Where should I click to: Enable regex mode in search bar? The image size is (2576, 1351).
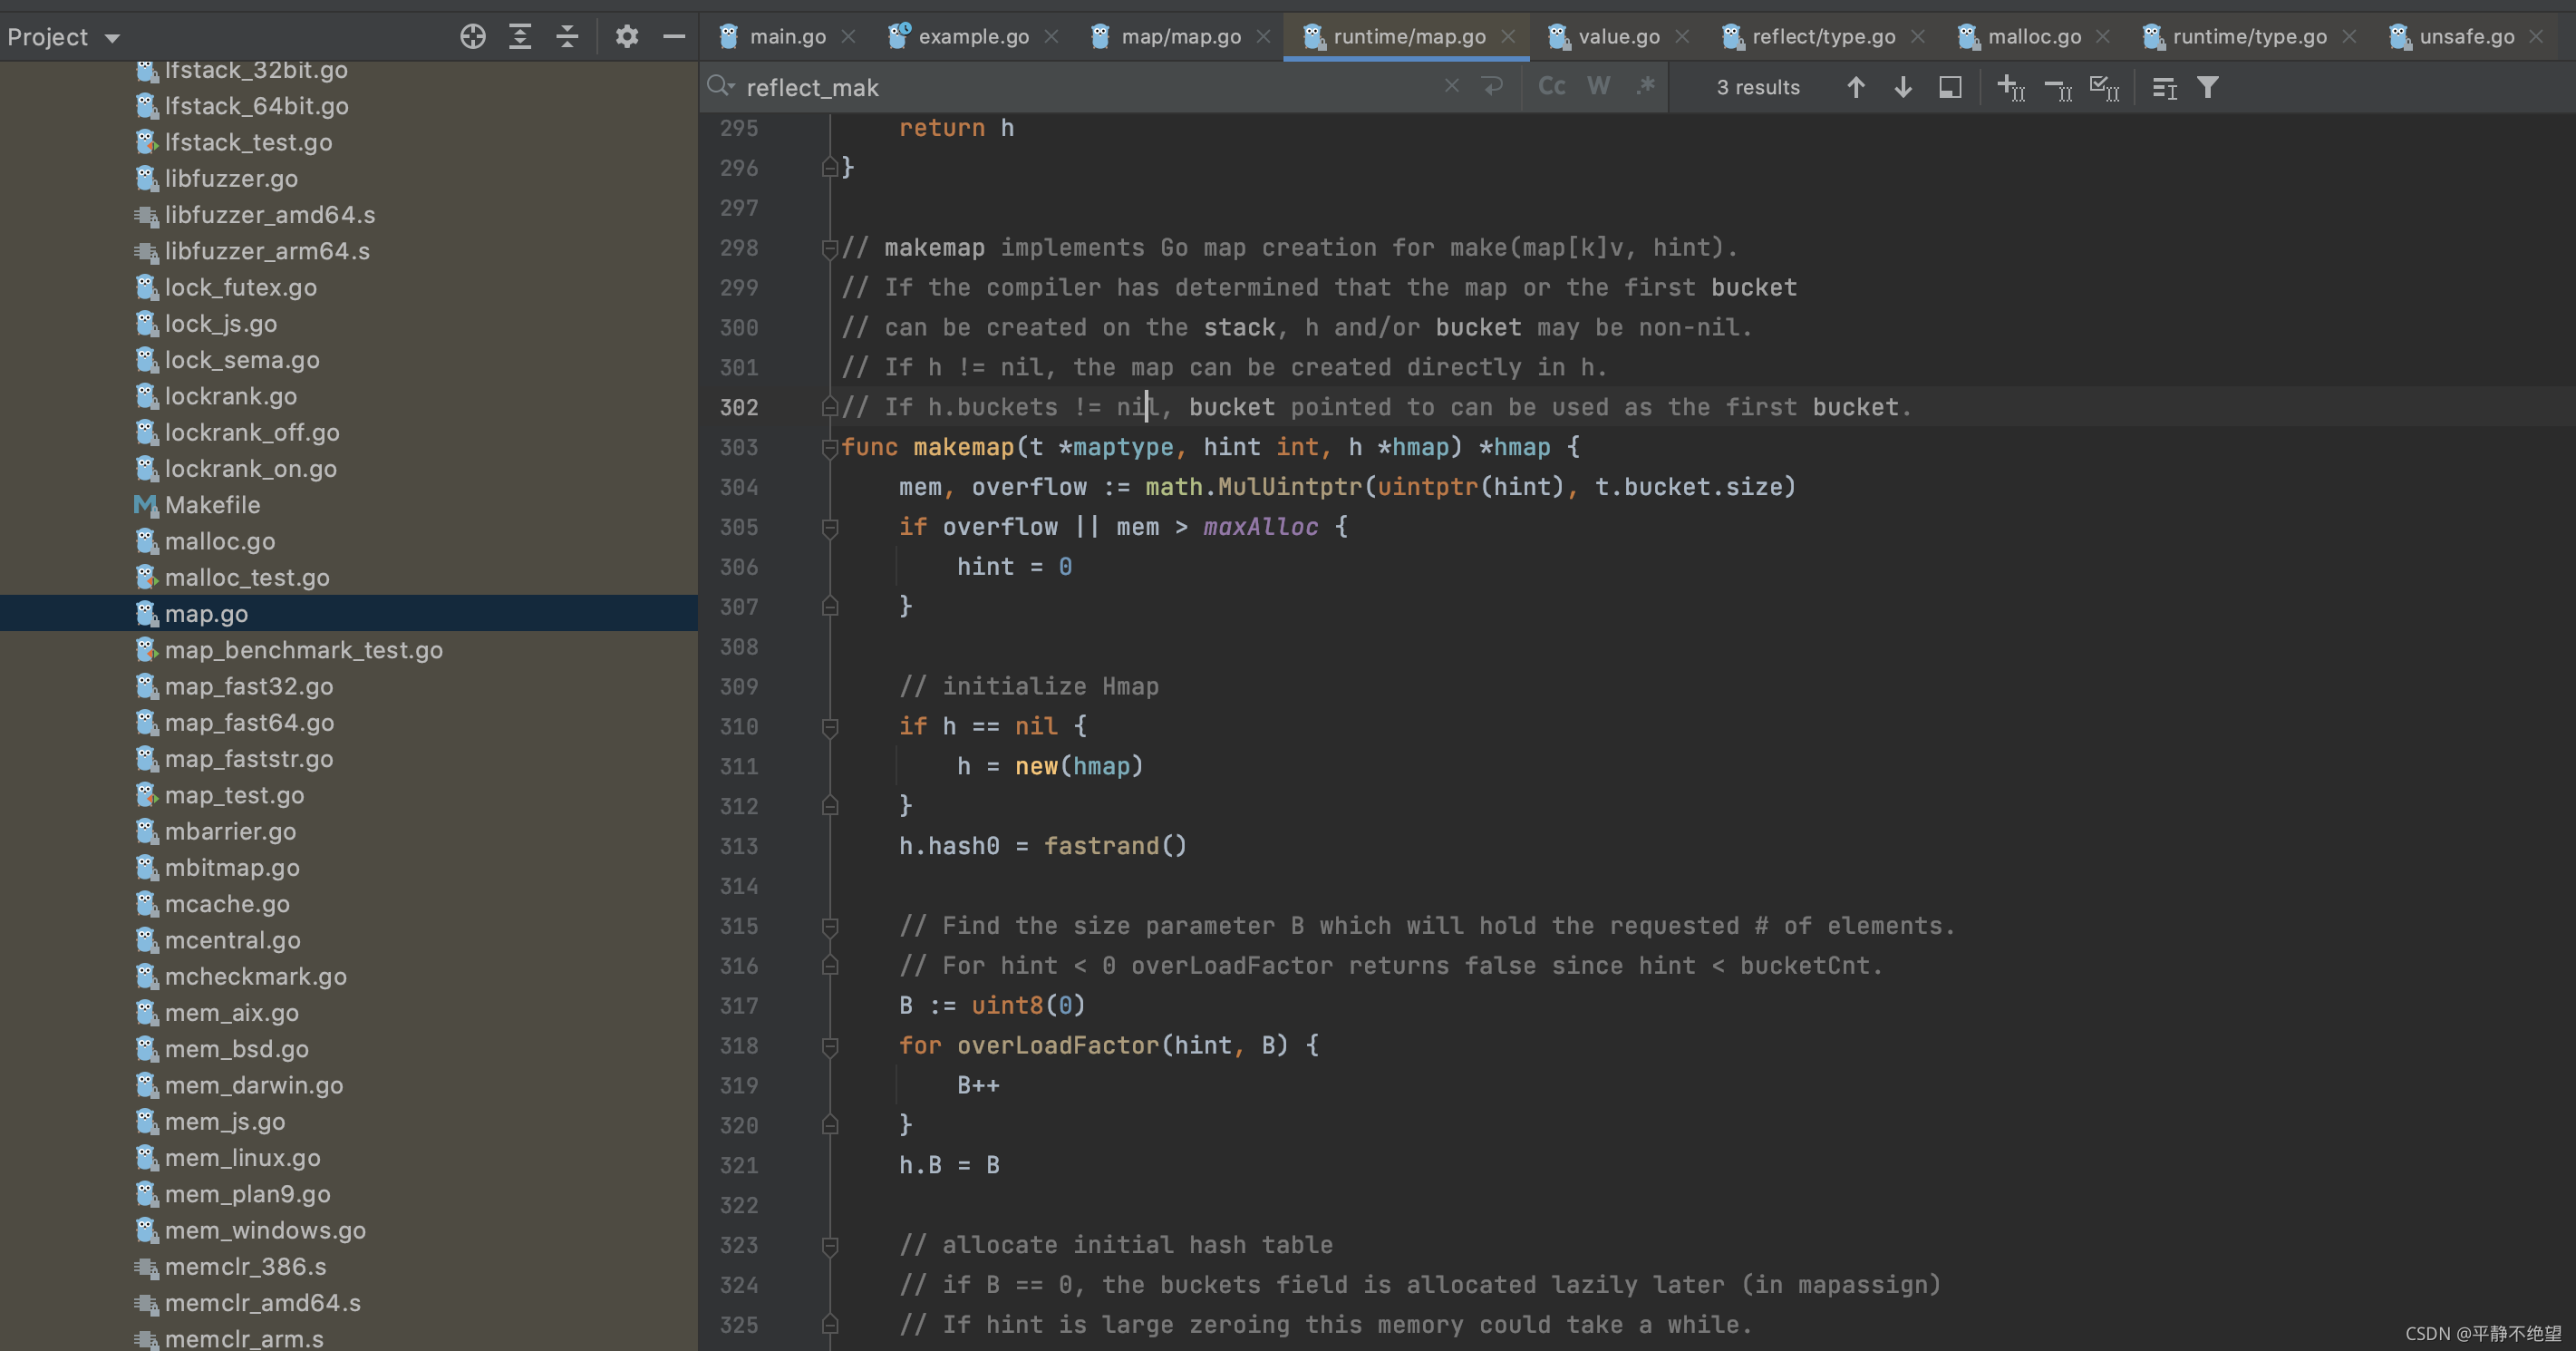tap(1645, 86)
